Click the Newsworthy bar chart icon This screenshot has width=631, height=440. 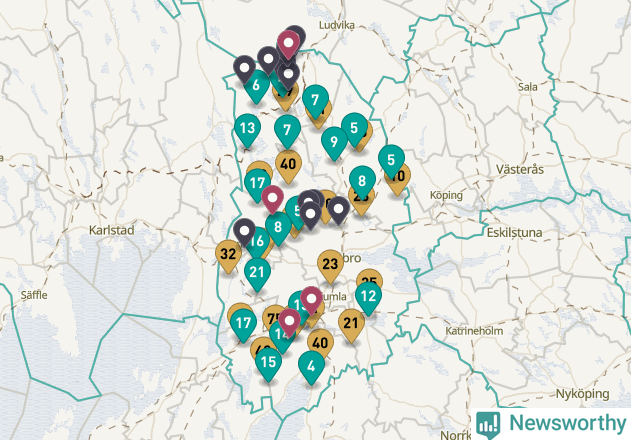point(488,425)
